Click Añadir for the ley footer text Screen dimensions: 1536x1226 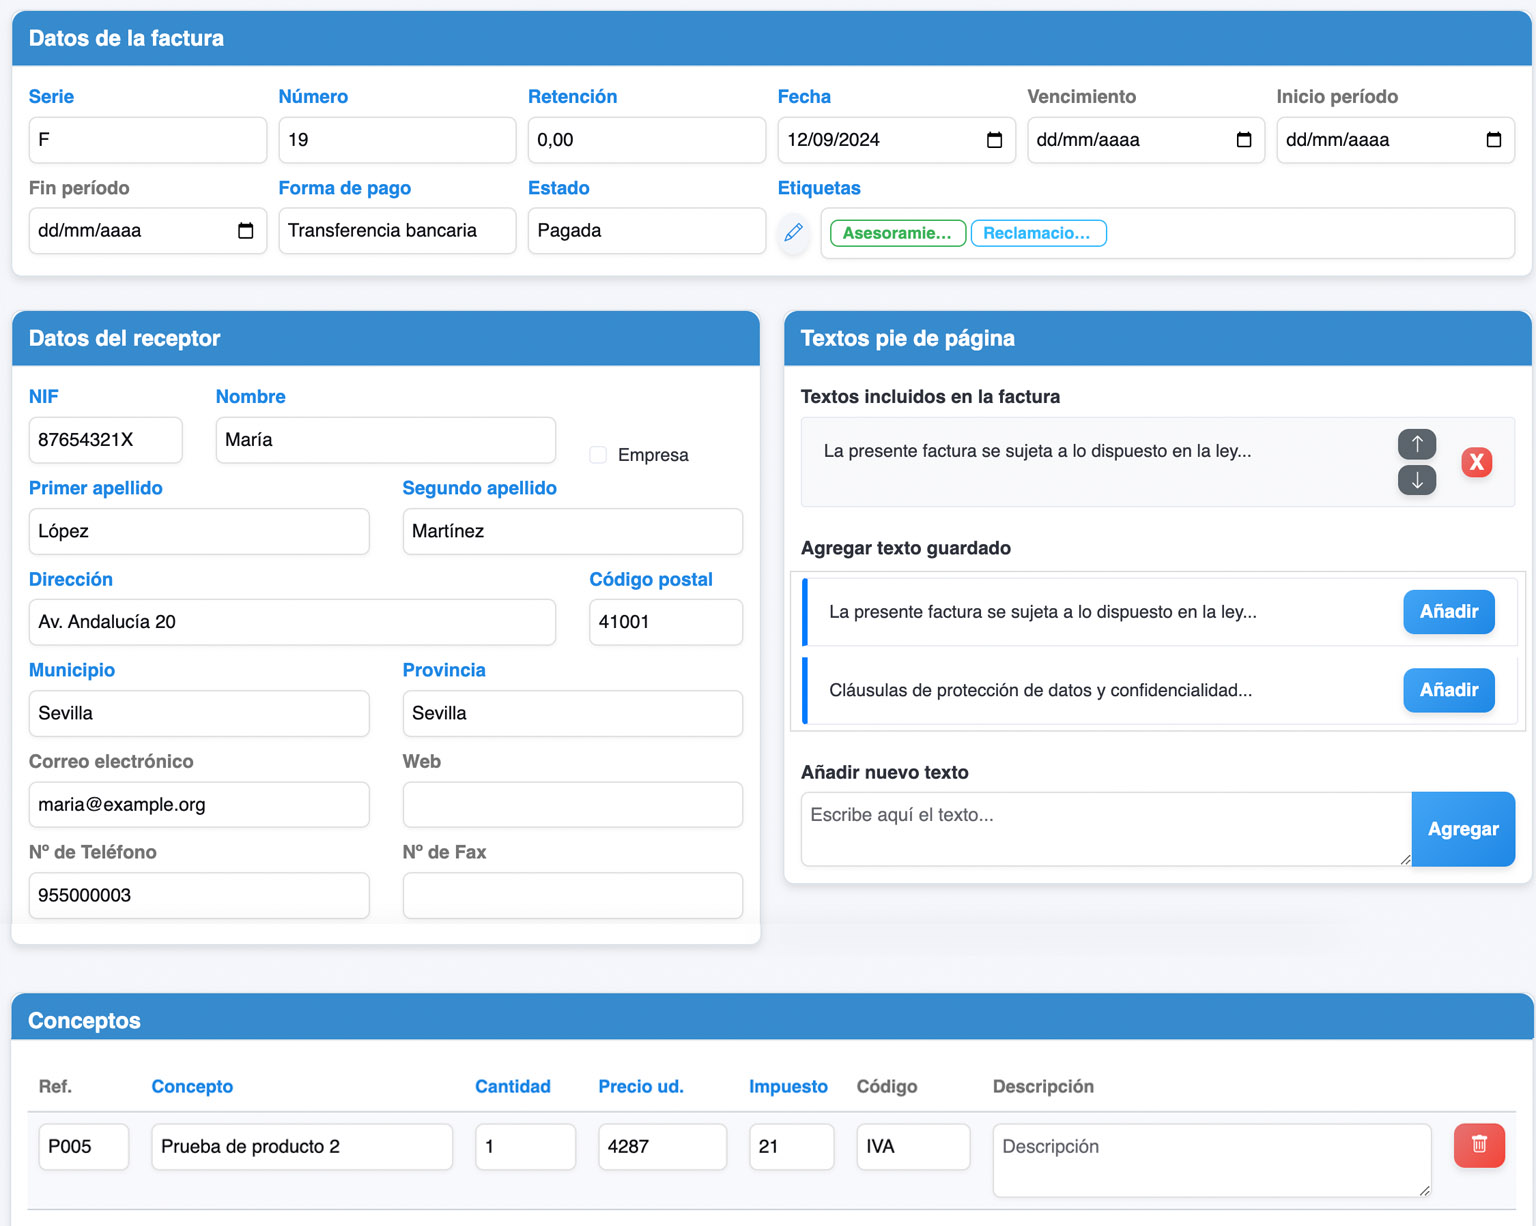[1448, 612]
